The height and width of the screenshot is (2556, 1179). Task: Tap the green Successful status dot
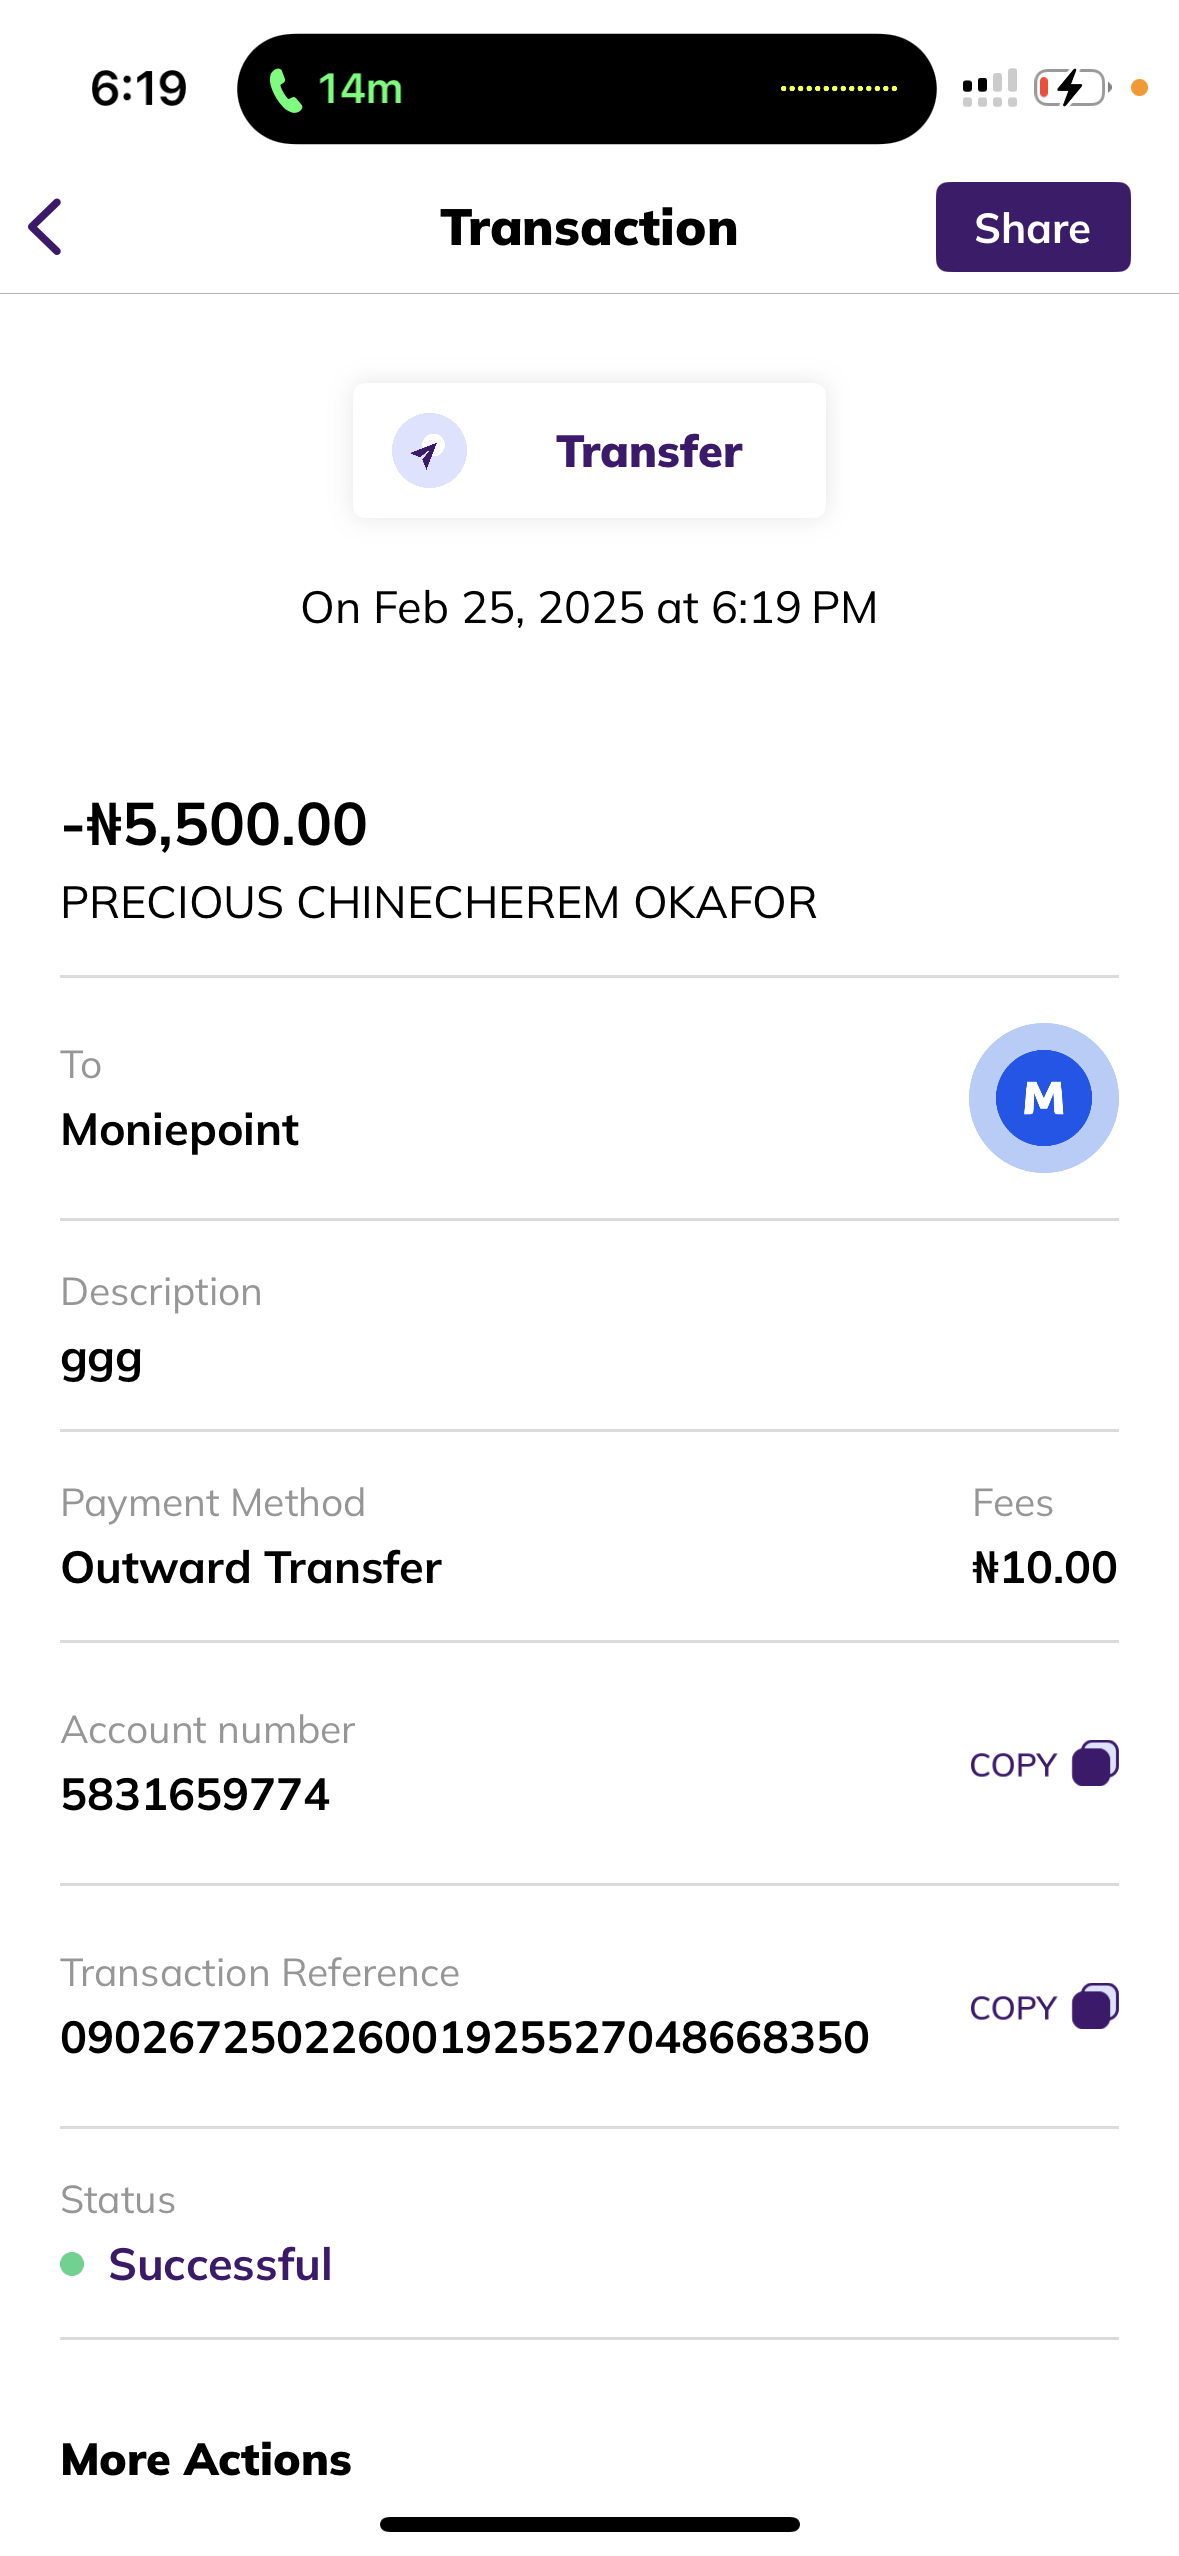point(72,2263)
